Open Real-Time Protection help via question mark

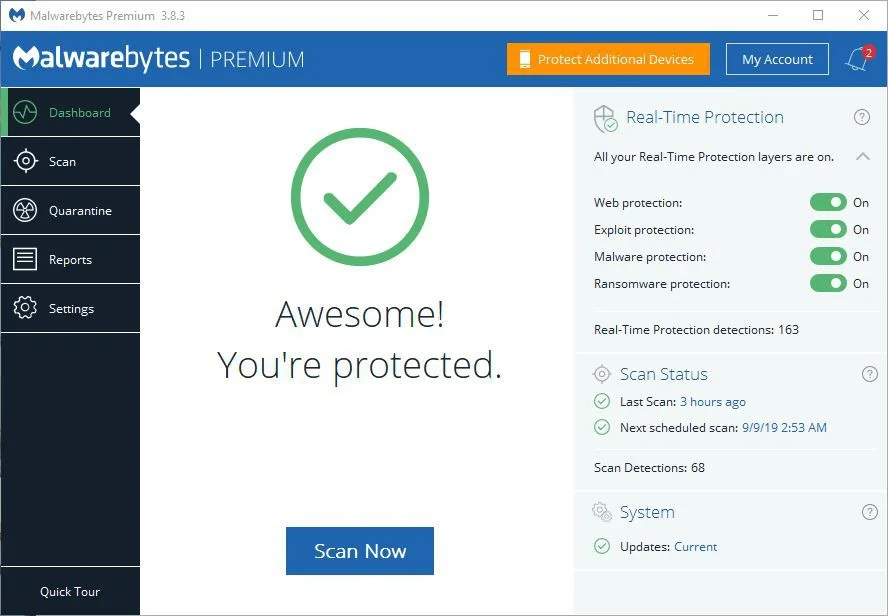(862, 118)
